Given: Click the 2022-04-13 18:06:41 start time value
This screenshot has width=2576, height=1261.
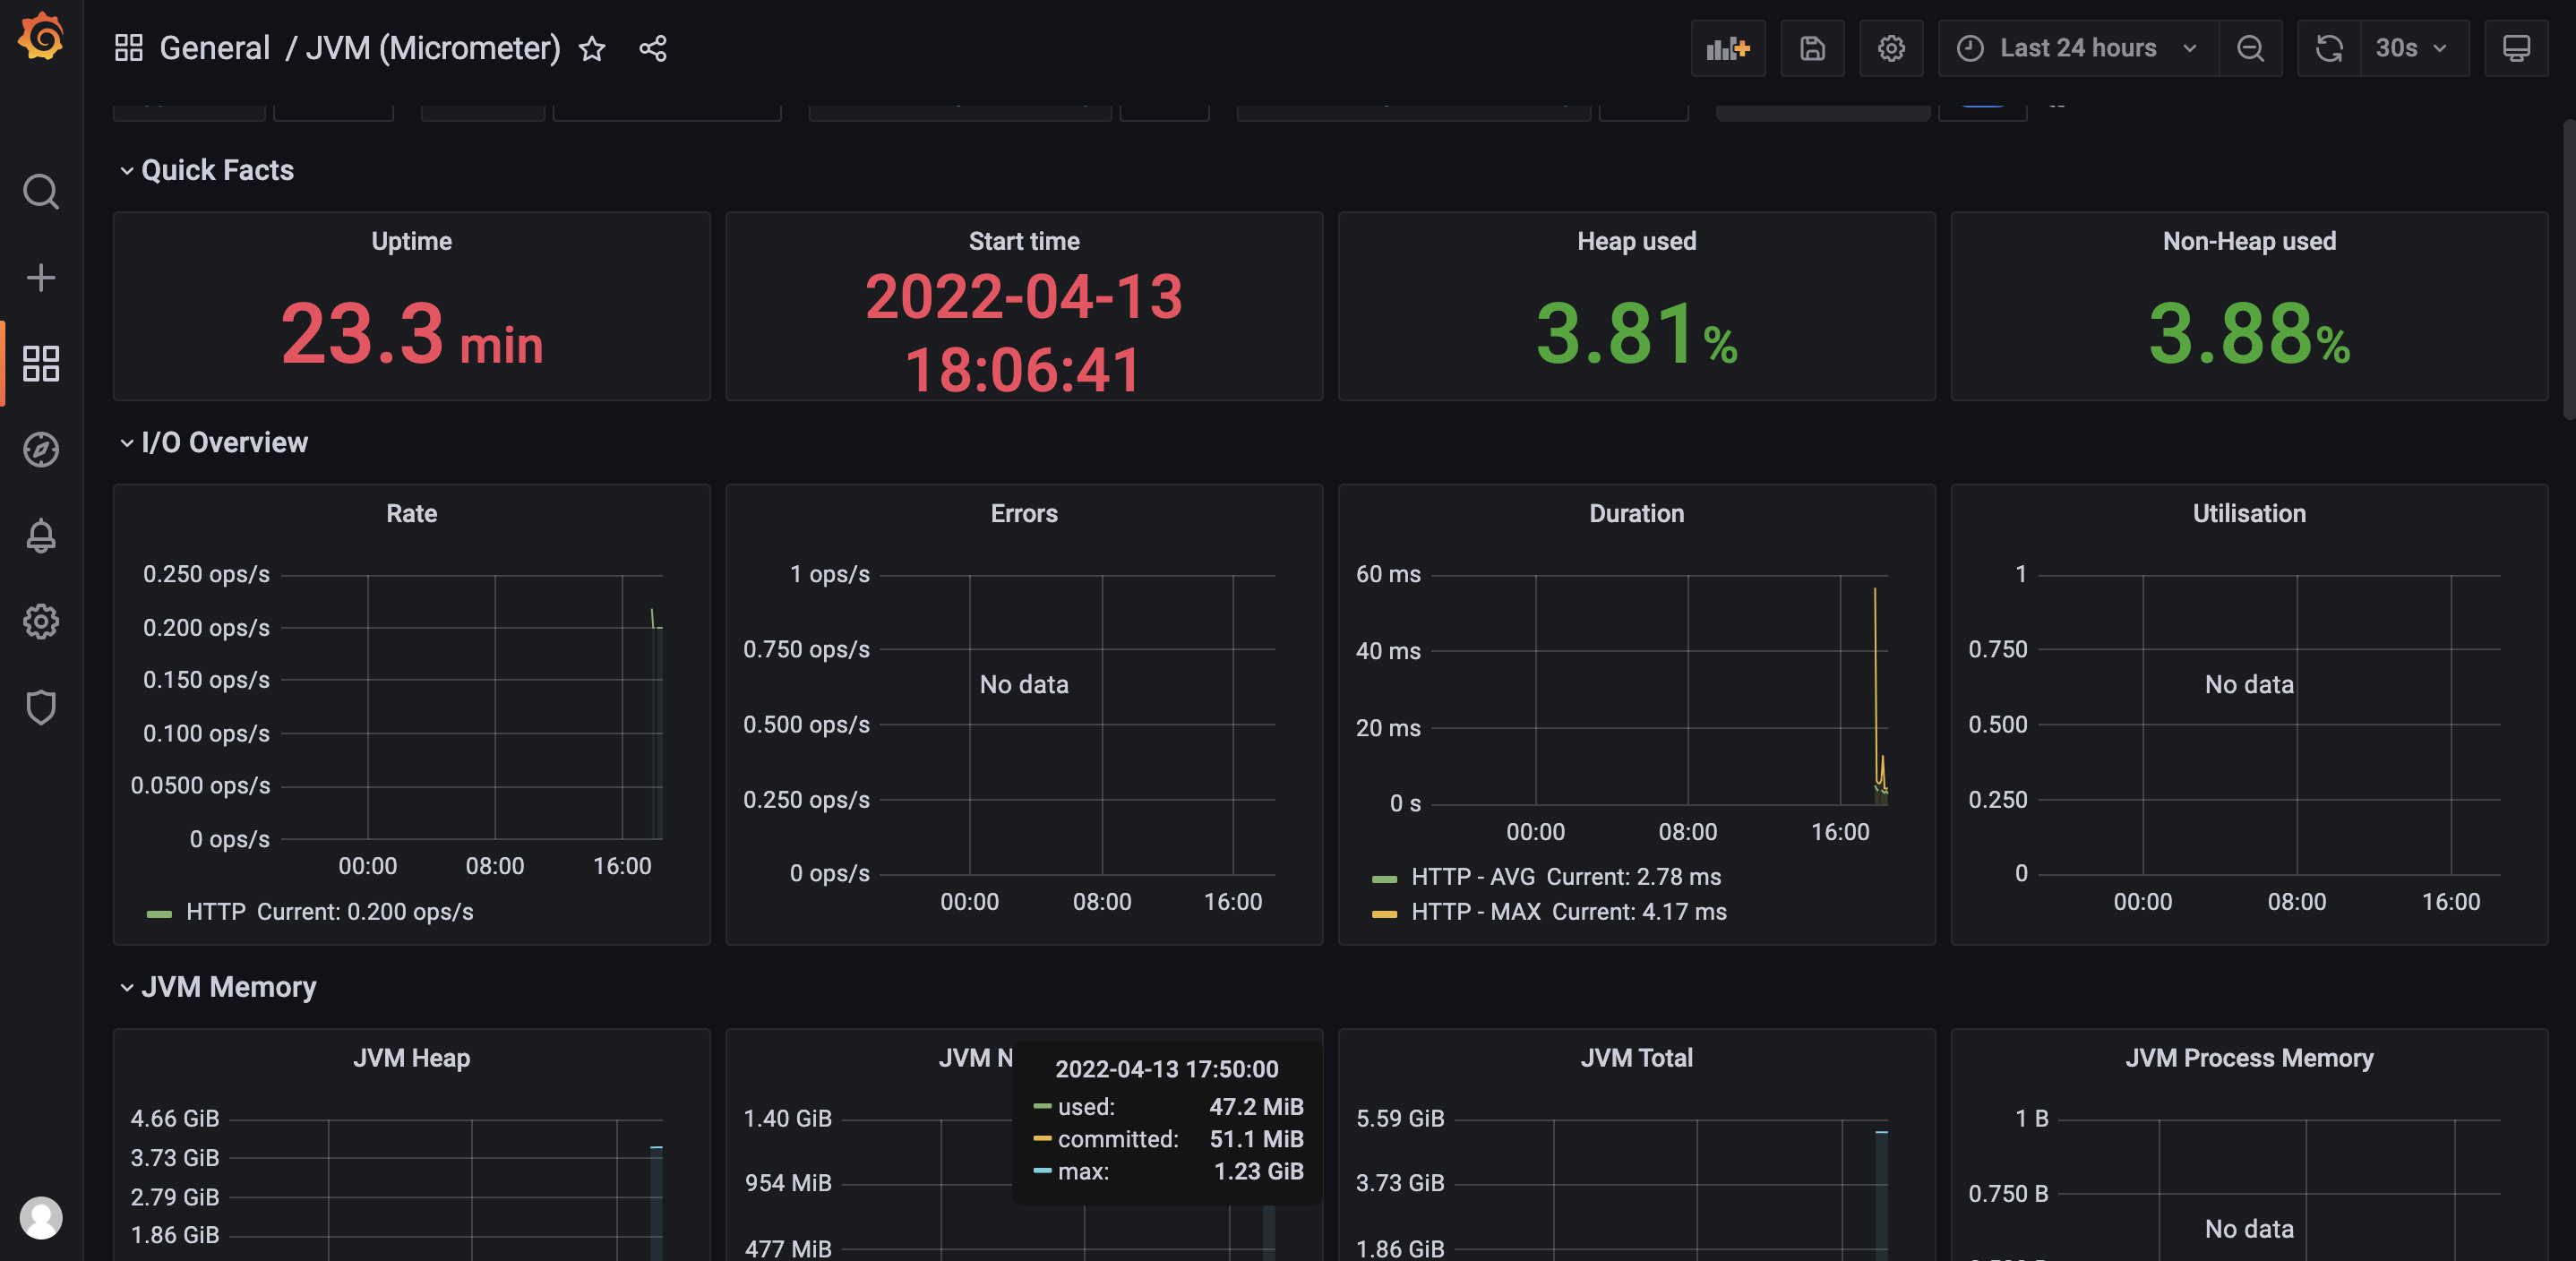Looking at the screenshot, I should tap(1024, 333).
